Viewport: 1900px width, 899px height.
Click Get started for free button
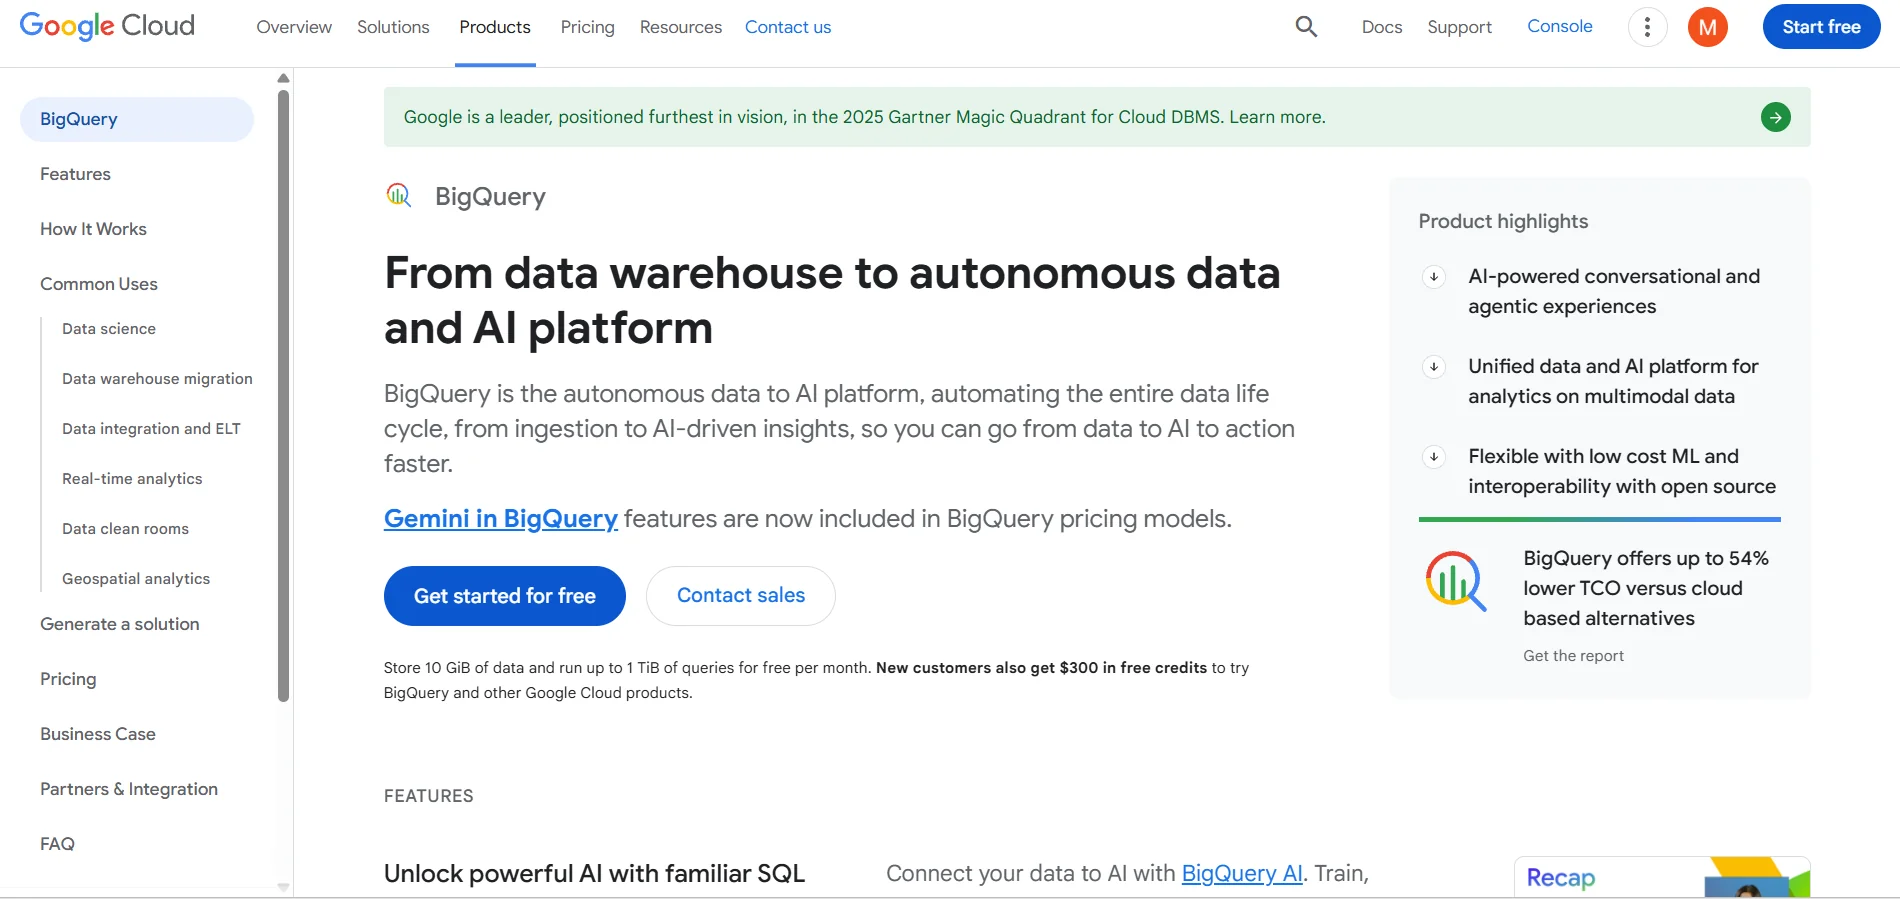505,596
